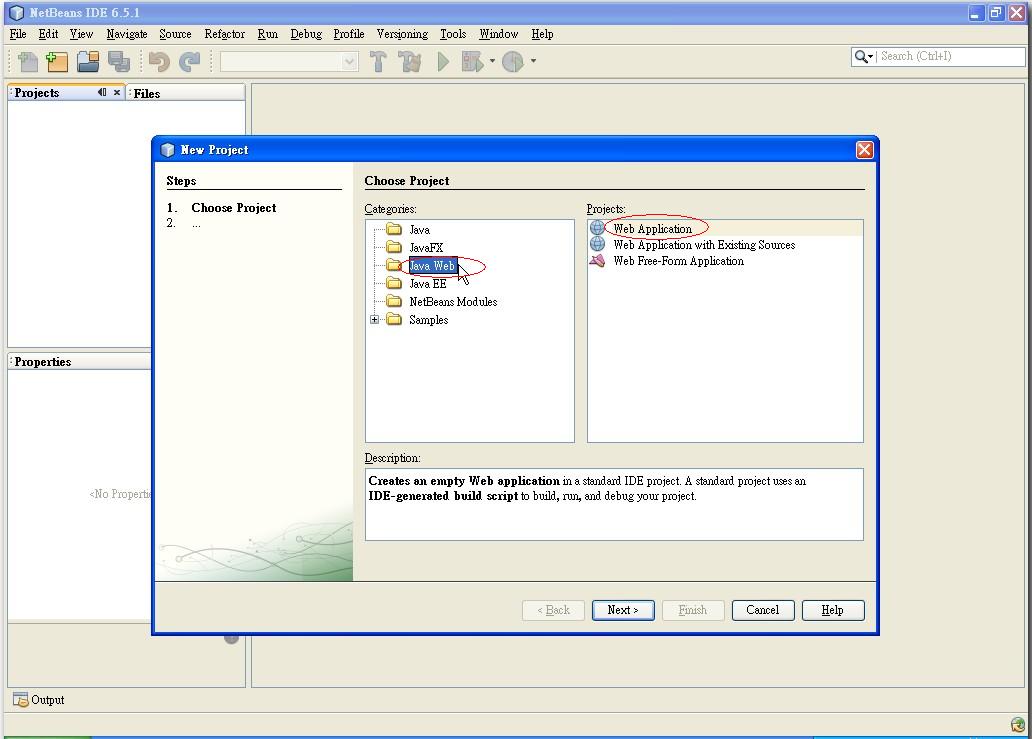The image size is (1032, 739).
Task: Click the Build Main Project hammer icon
Action: (378, 61)
